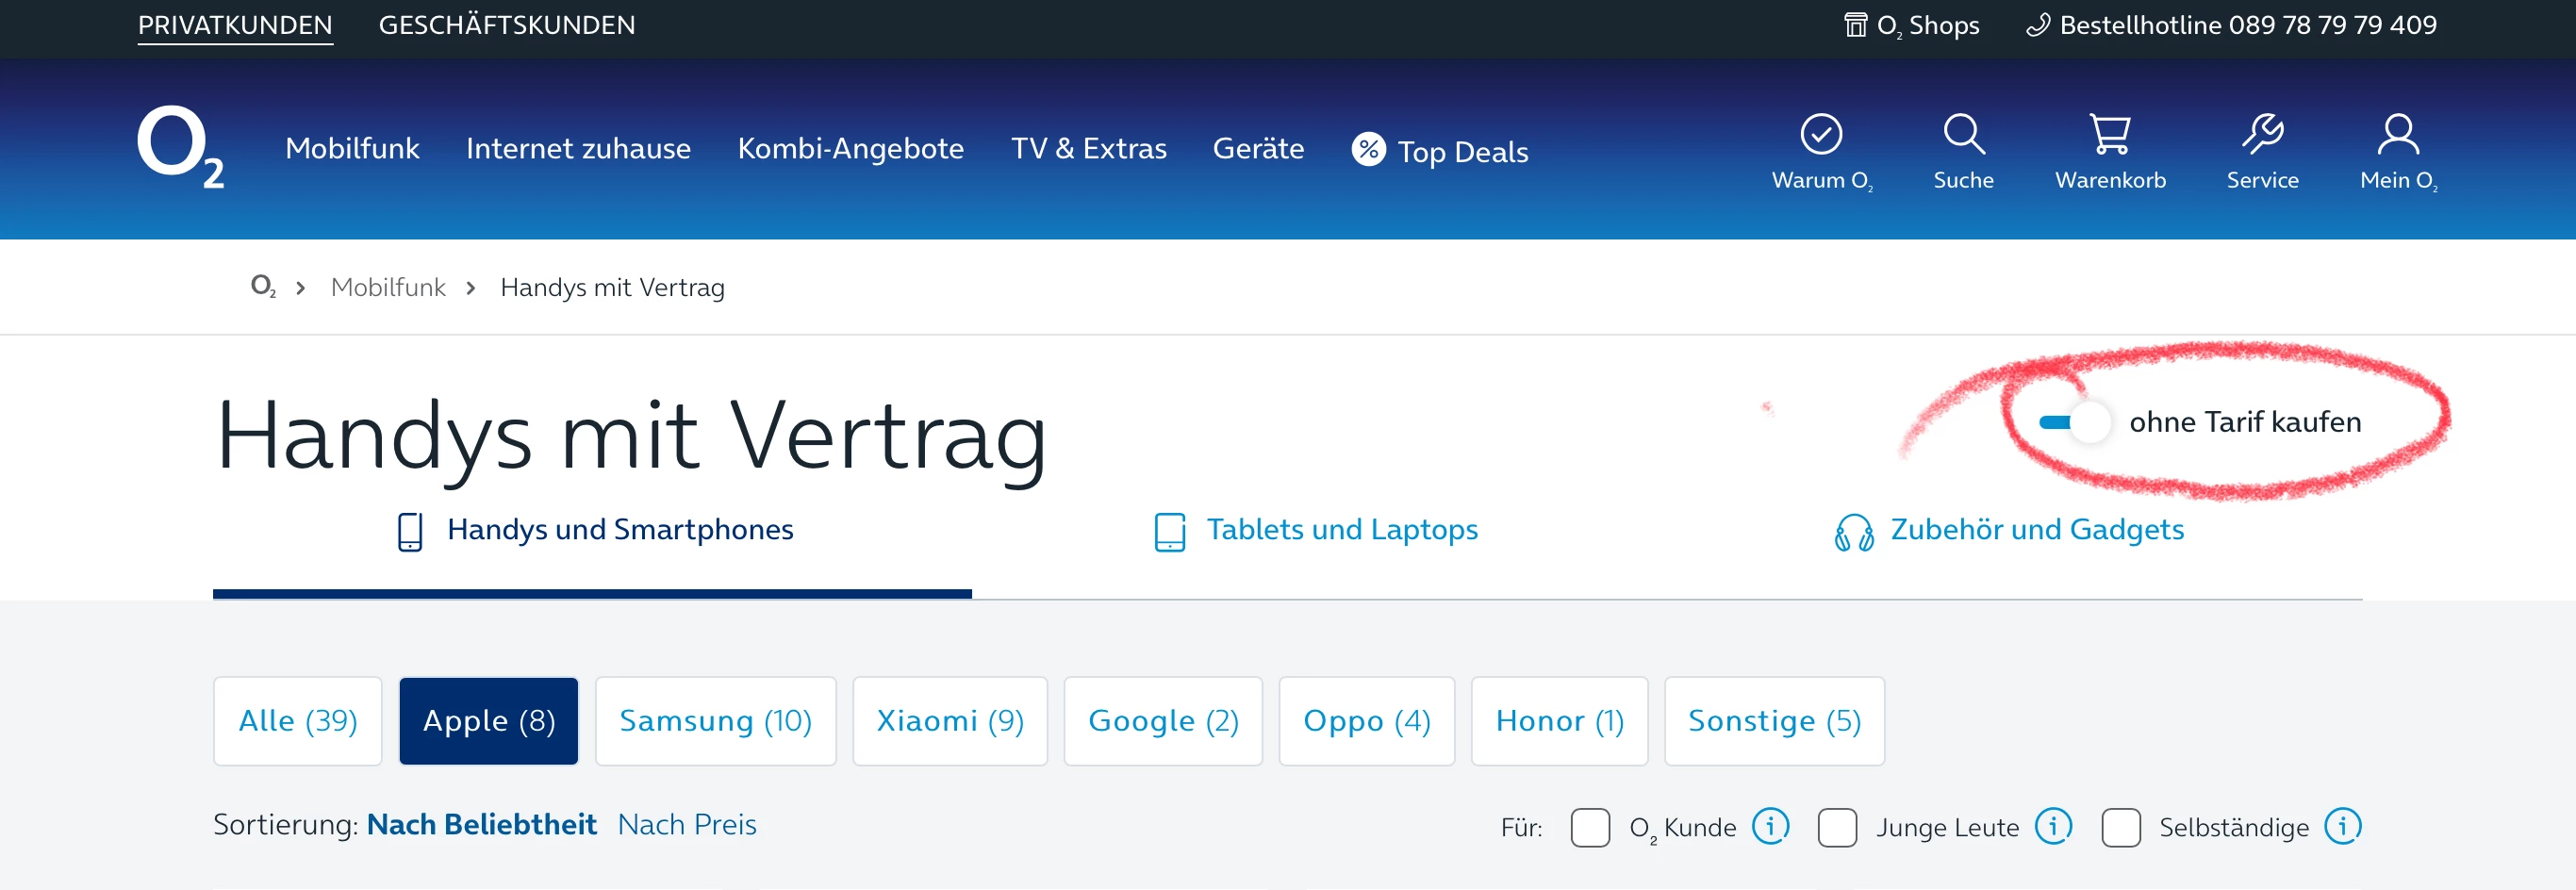Click the Handys mit Vertrag breadcrumb text
Viewport: 2576px width, 890px height.
click(x=612, y=288)
